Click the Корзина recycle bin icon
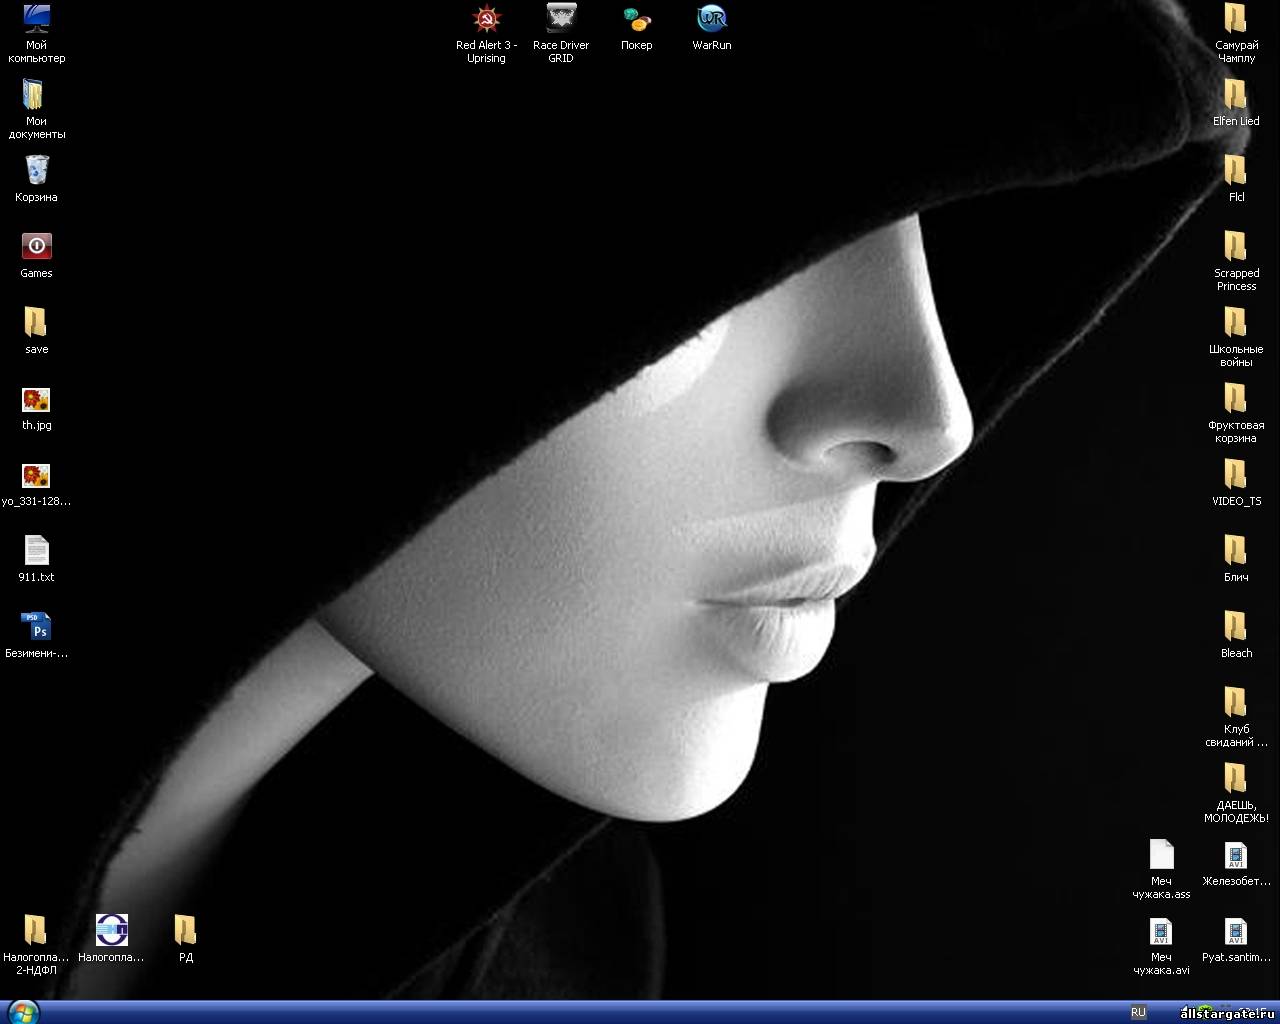This screenshot has height=1024, width=1280. coord(36,171)
